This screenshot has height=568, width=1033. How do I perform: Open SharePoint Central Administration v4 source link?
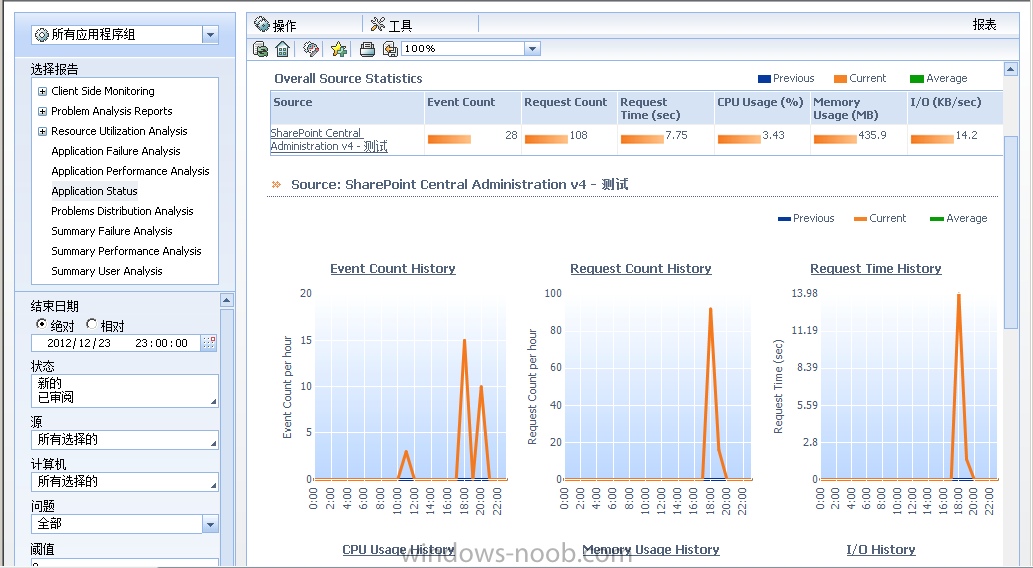coord(329,140)
